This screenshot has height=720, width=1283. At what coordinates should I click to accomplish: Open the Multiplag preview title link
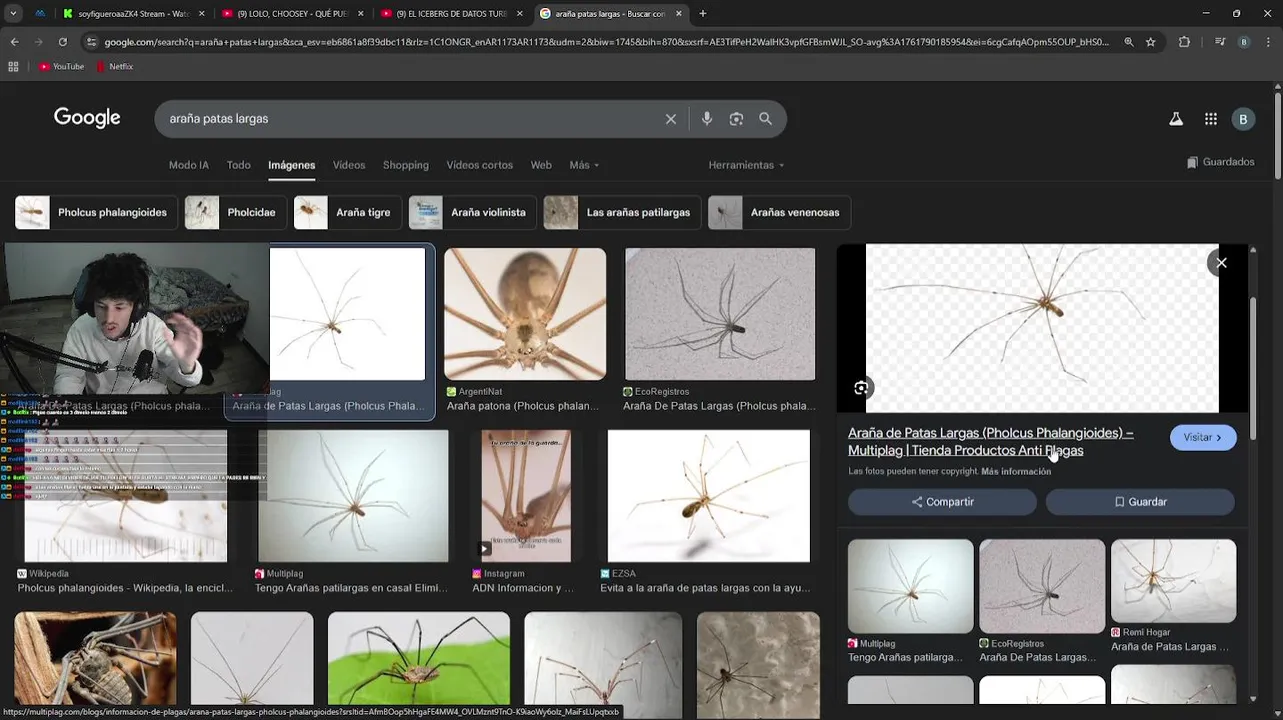coord(991,442)
